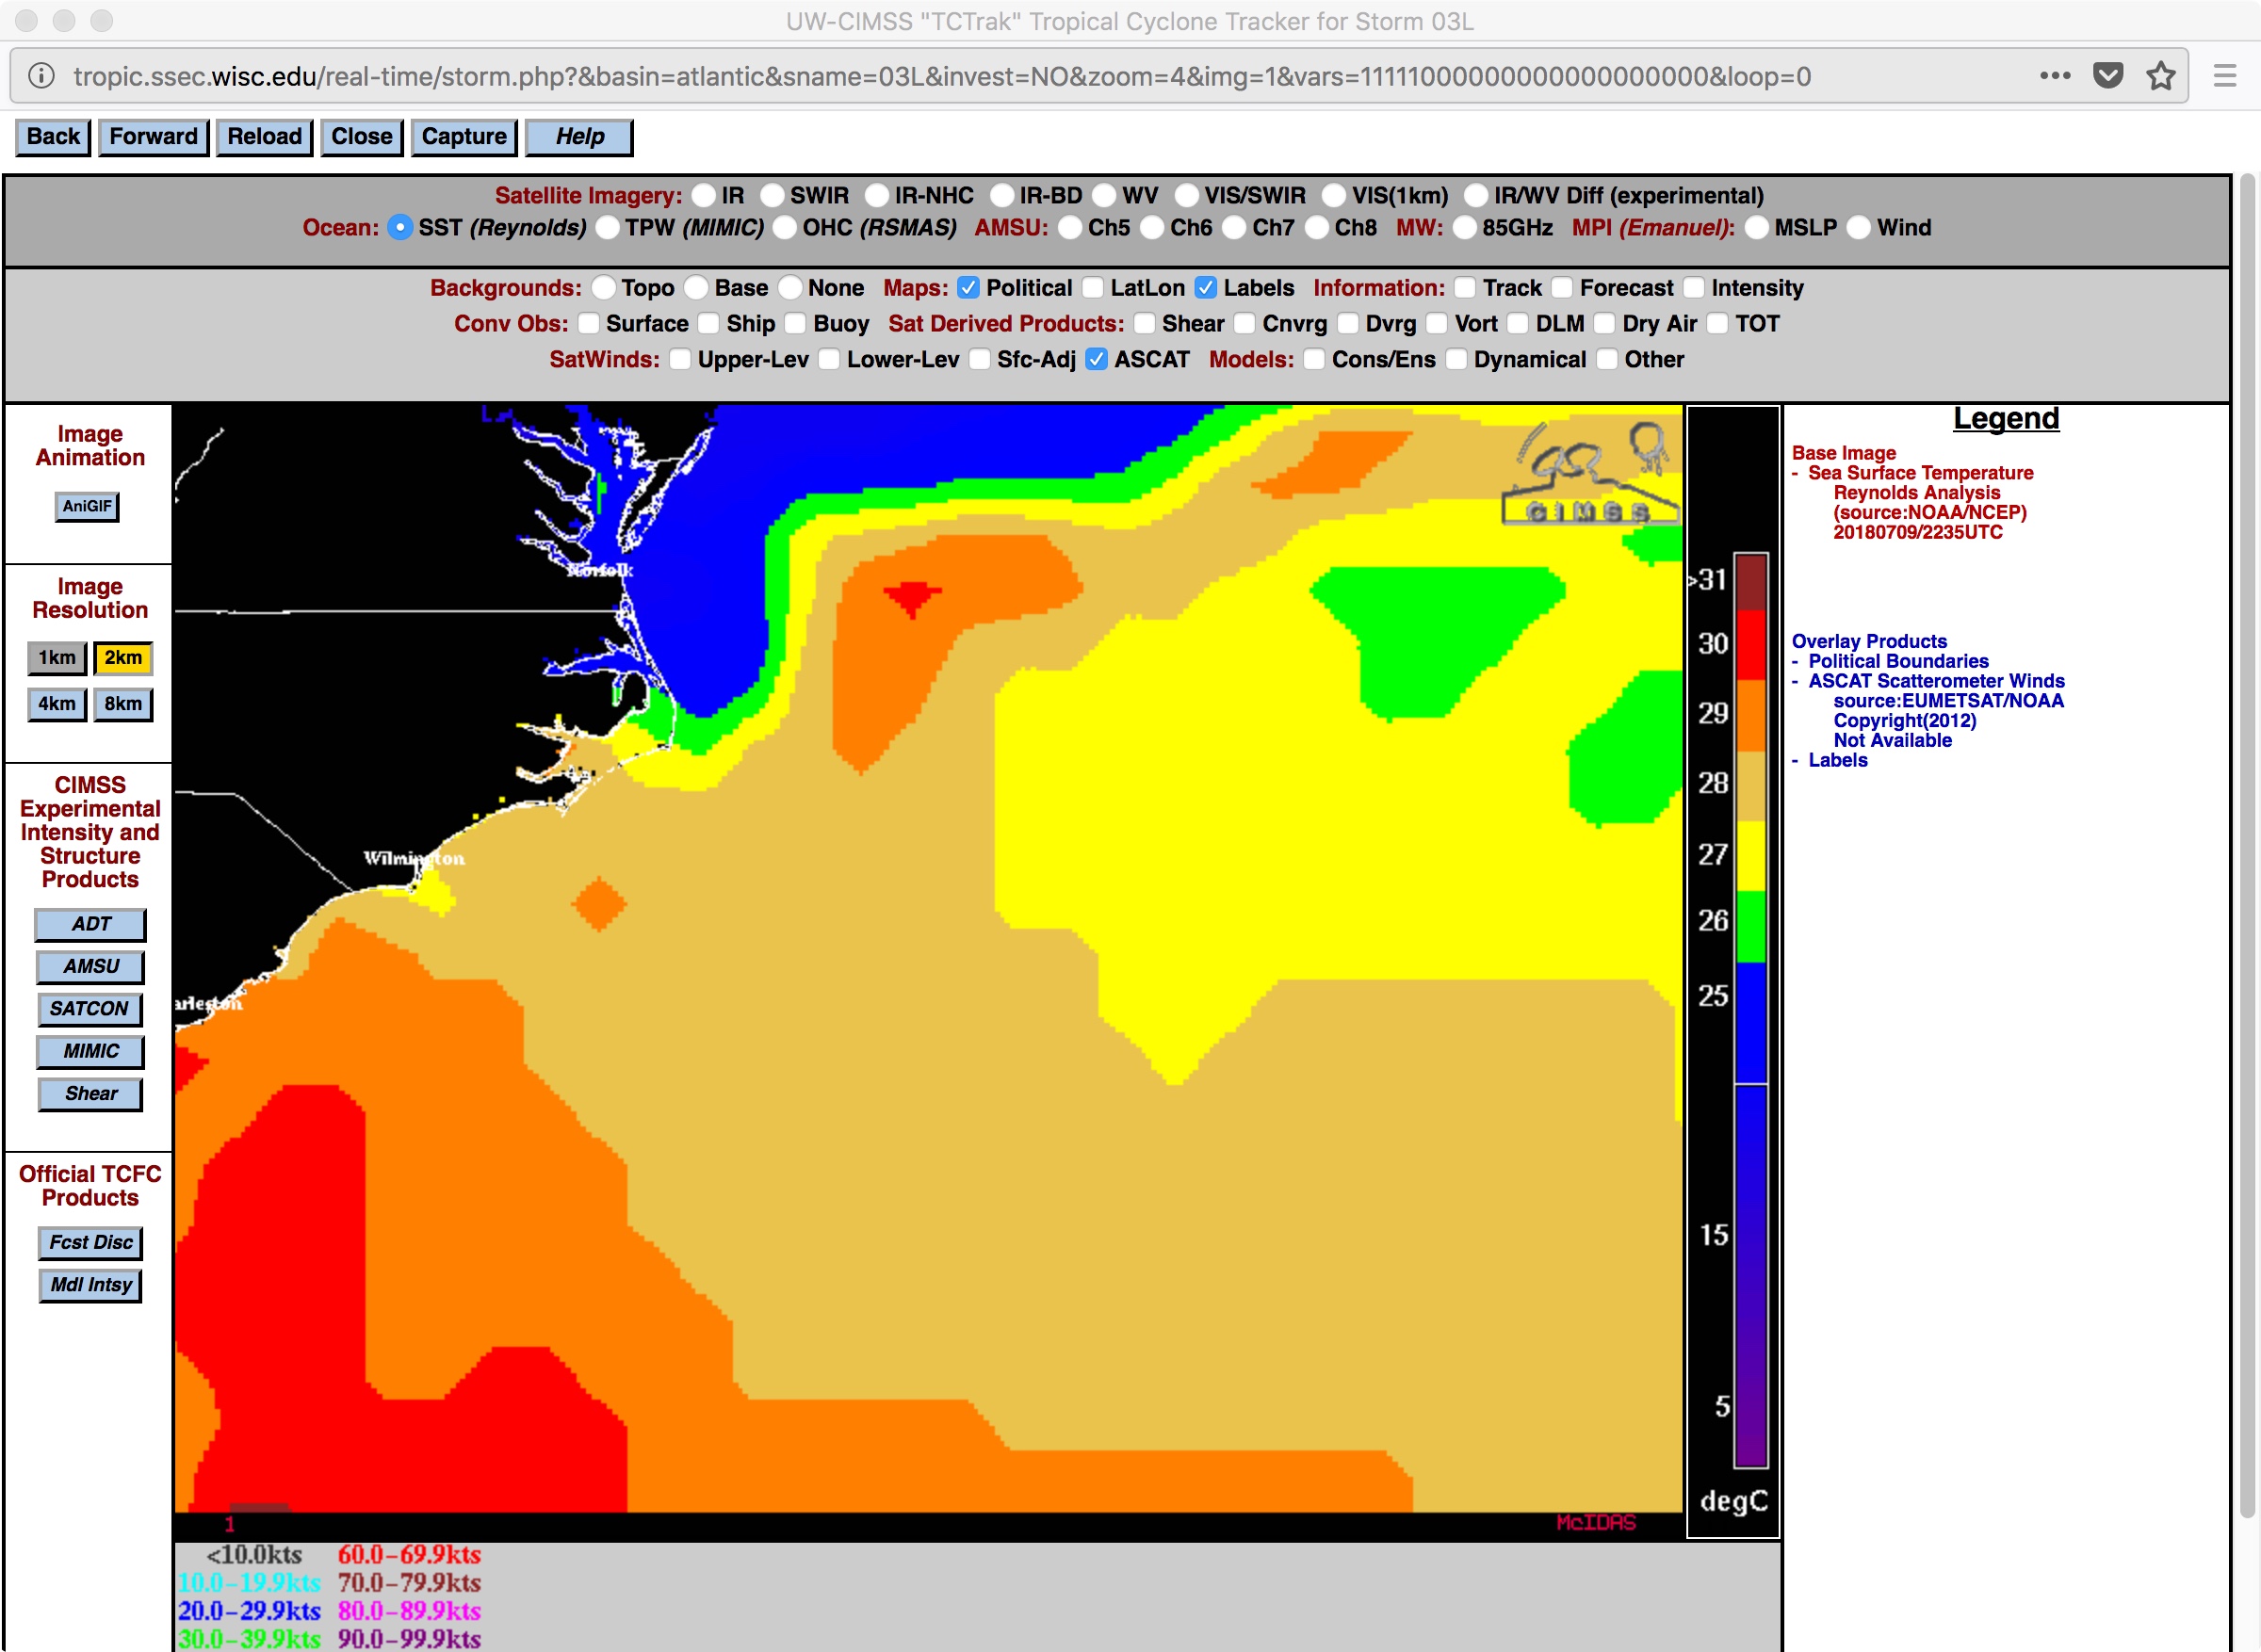Enable Ship observations
Viewport: 2261px width, 1652px height.
point(709,324)
